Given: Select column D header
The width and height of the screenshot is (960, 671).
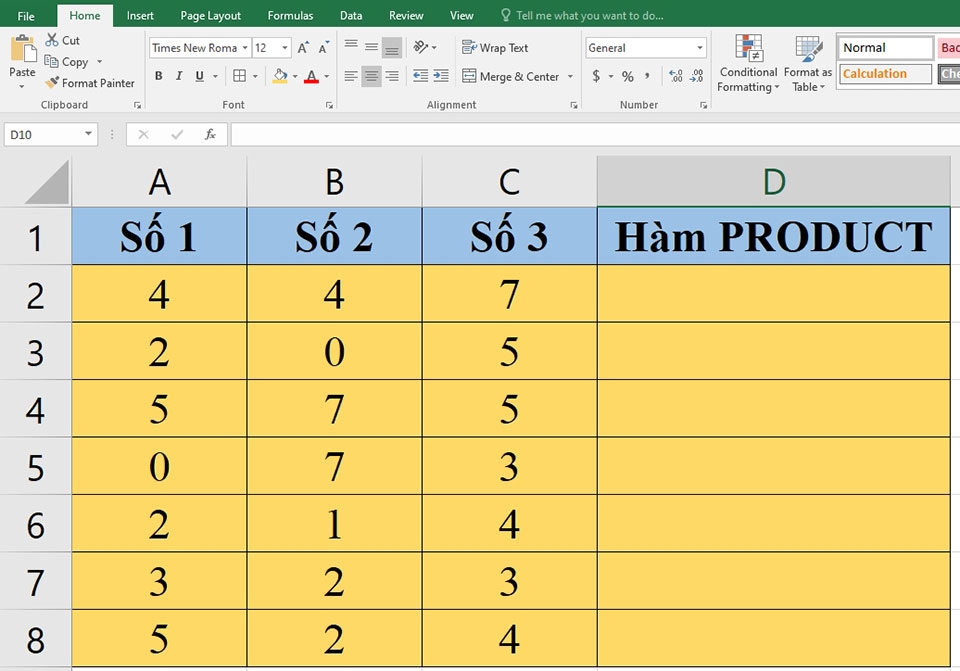Looking at the screenshot, I should [774, 182].
